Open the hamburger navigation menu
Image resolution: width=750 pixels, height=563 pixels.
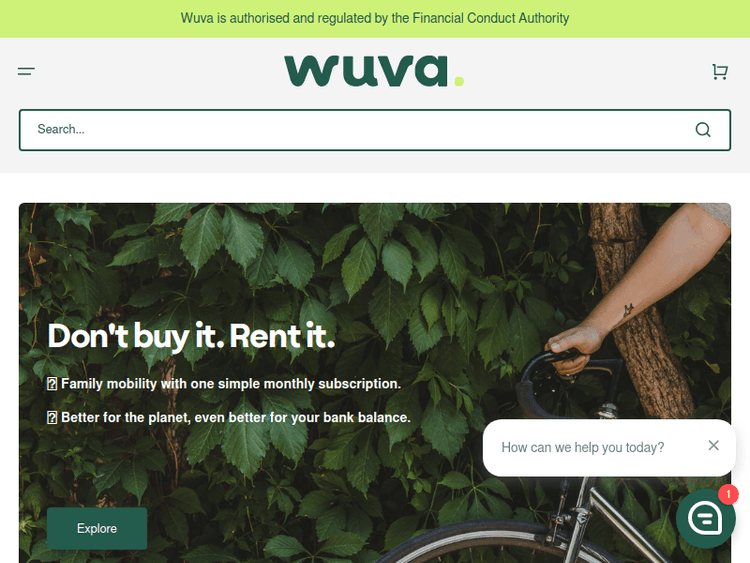26,71
